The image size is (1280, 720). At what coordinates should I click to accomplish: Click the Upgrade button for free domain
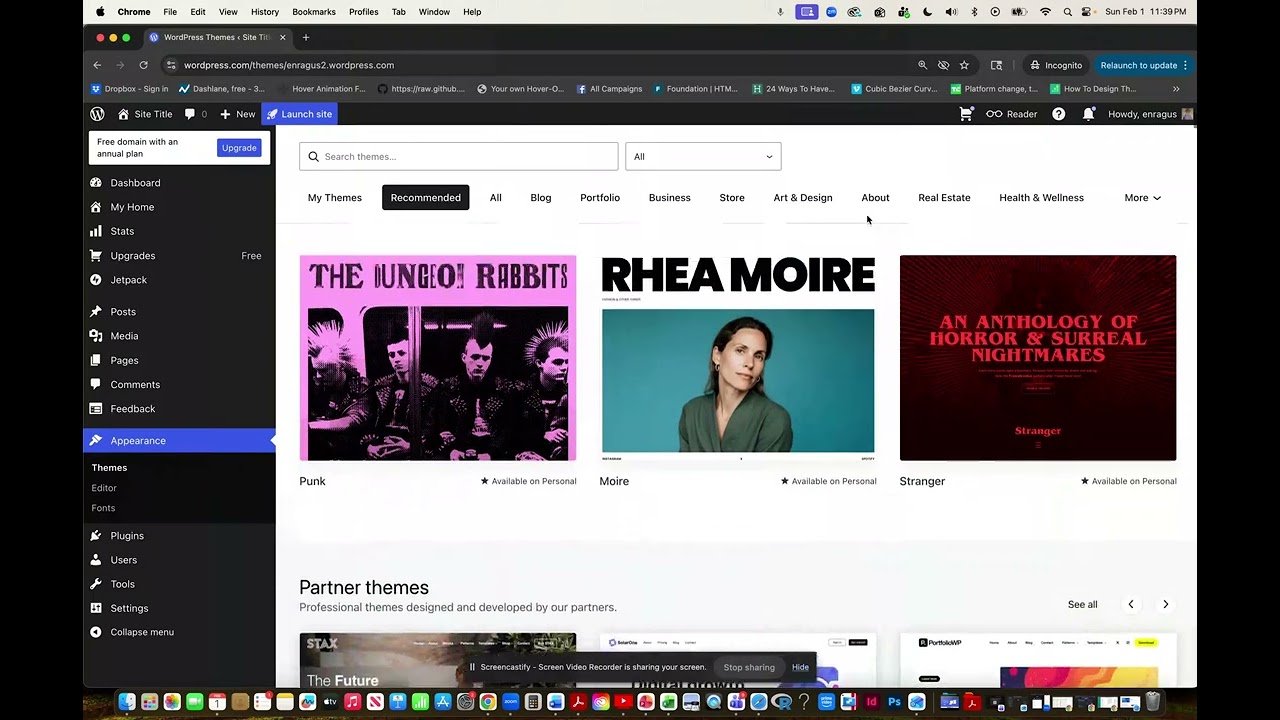(239, 148)
